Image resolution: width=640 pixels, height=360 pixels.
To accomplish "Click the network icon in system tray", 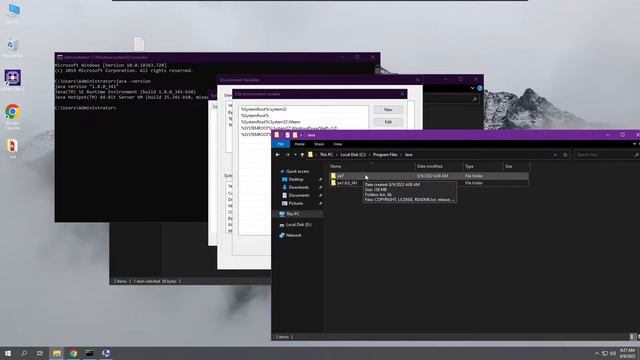I will (605, 353).
